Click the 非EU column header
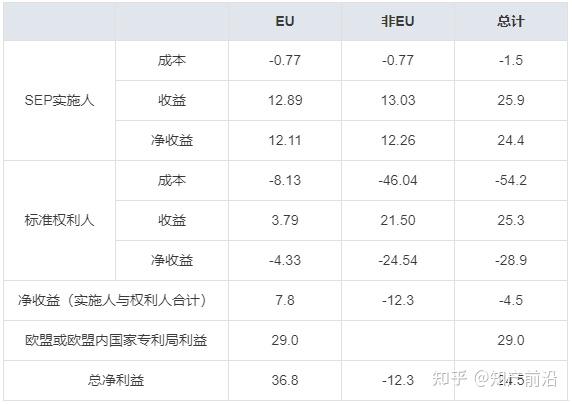Image resolution: width=572 pixels, height=404 pixels. click(x=398, y=21)
